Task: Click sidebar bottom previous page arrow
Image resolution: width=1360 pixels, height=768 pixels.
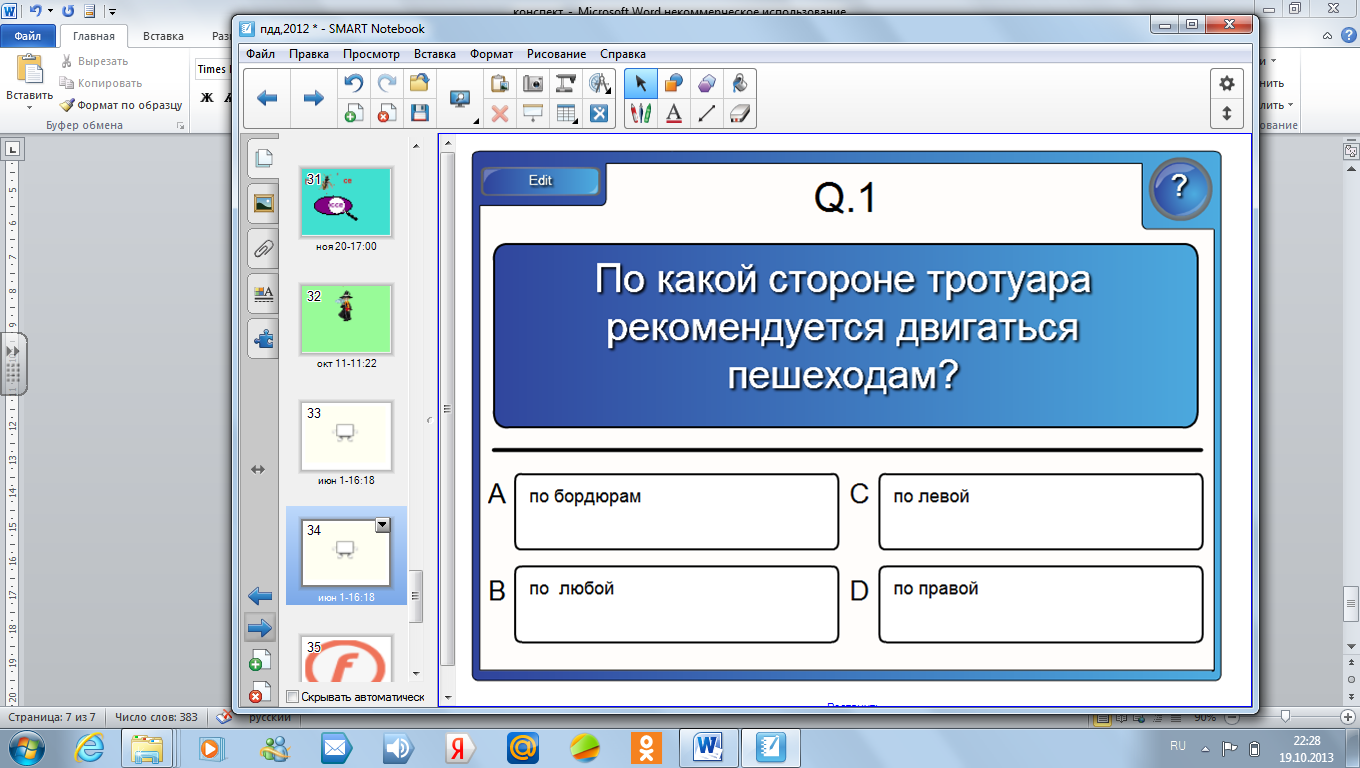Action: pos(260,597)
